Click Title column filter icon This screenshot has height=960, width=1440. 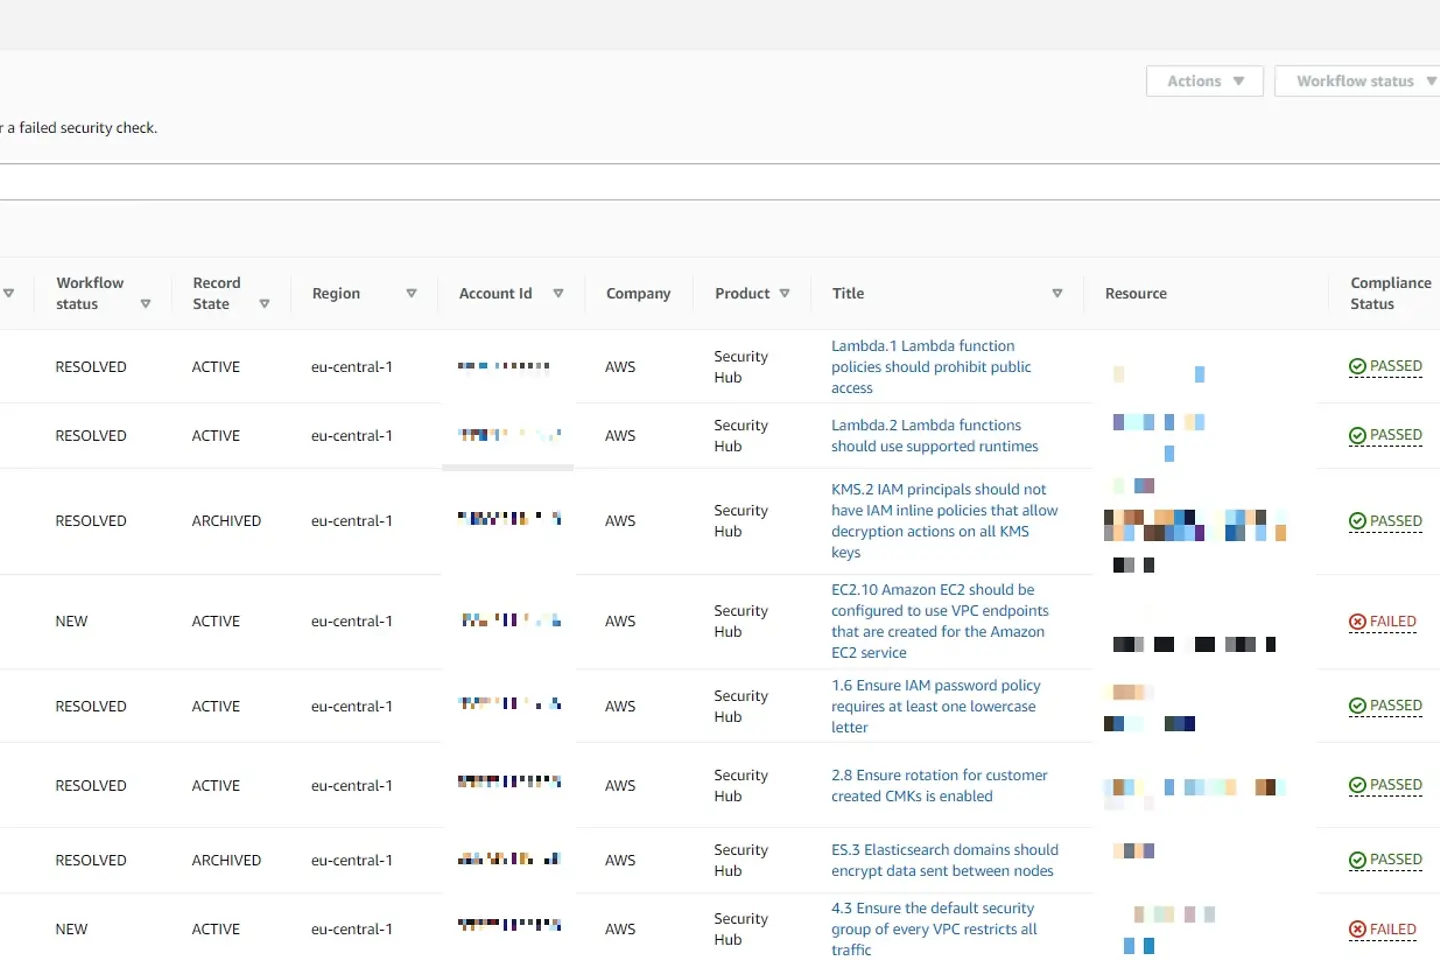tap(1057, 293)
